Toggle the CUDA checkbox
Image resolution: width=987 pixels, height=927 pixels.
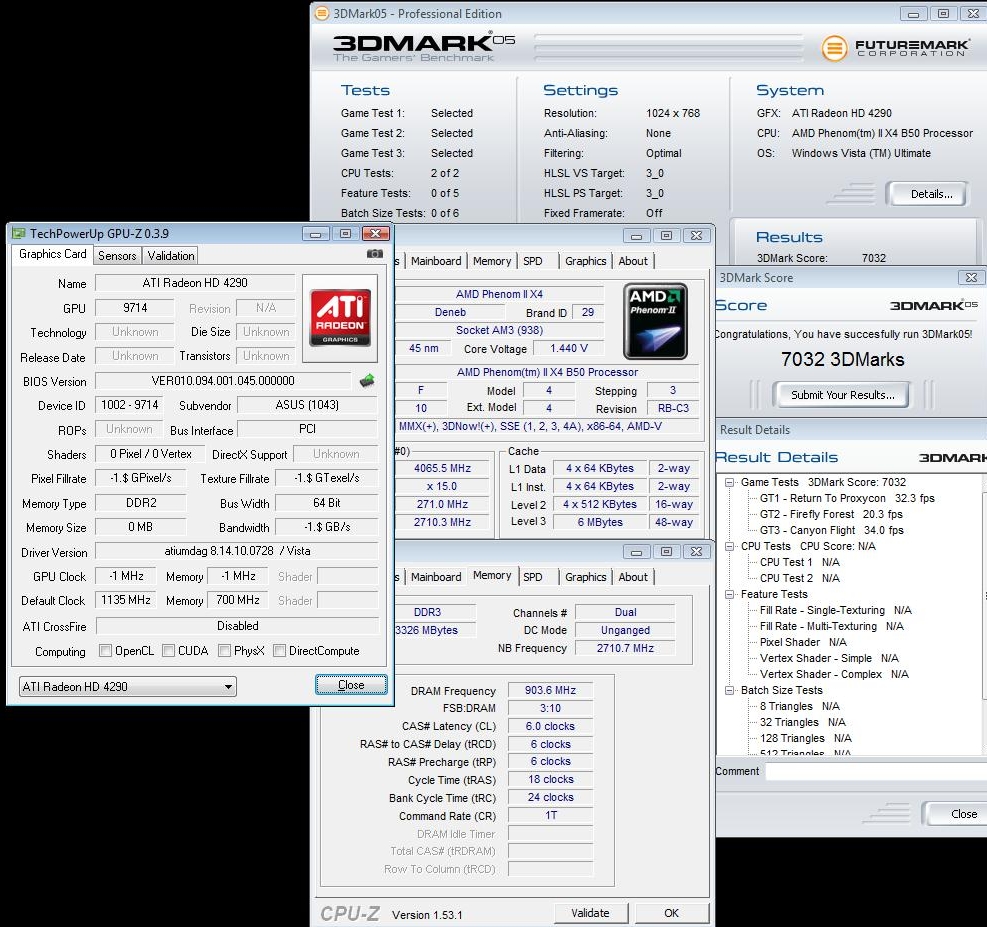169,651
